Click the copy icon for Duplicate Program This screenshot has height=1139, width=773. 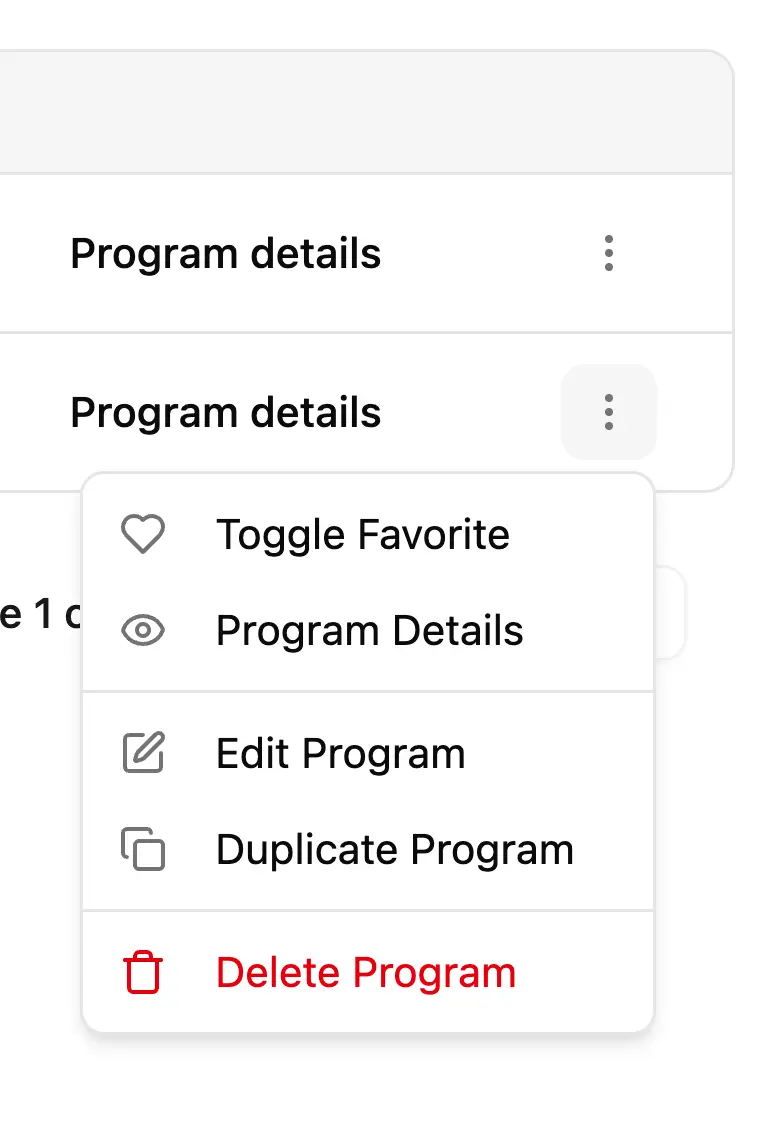(143, 850)
